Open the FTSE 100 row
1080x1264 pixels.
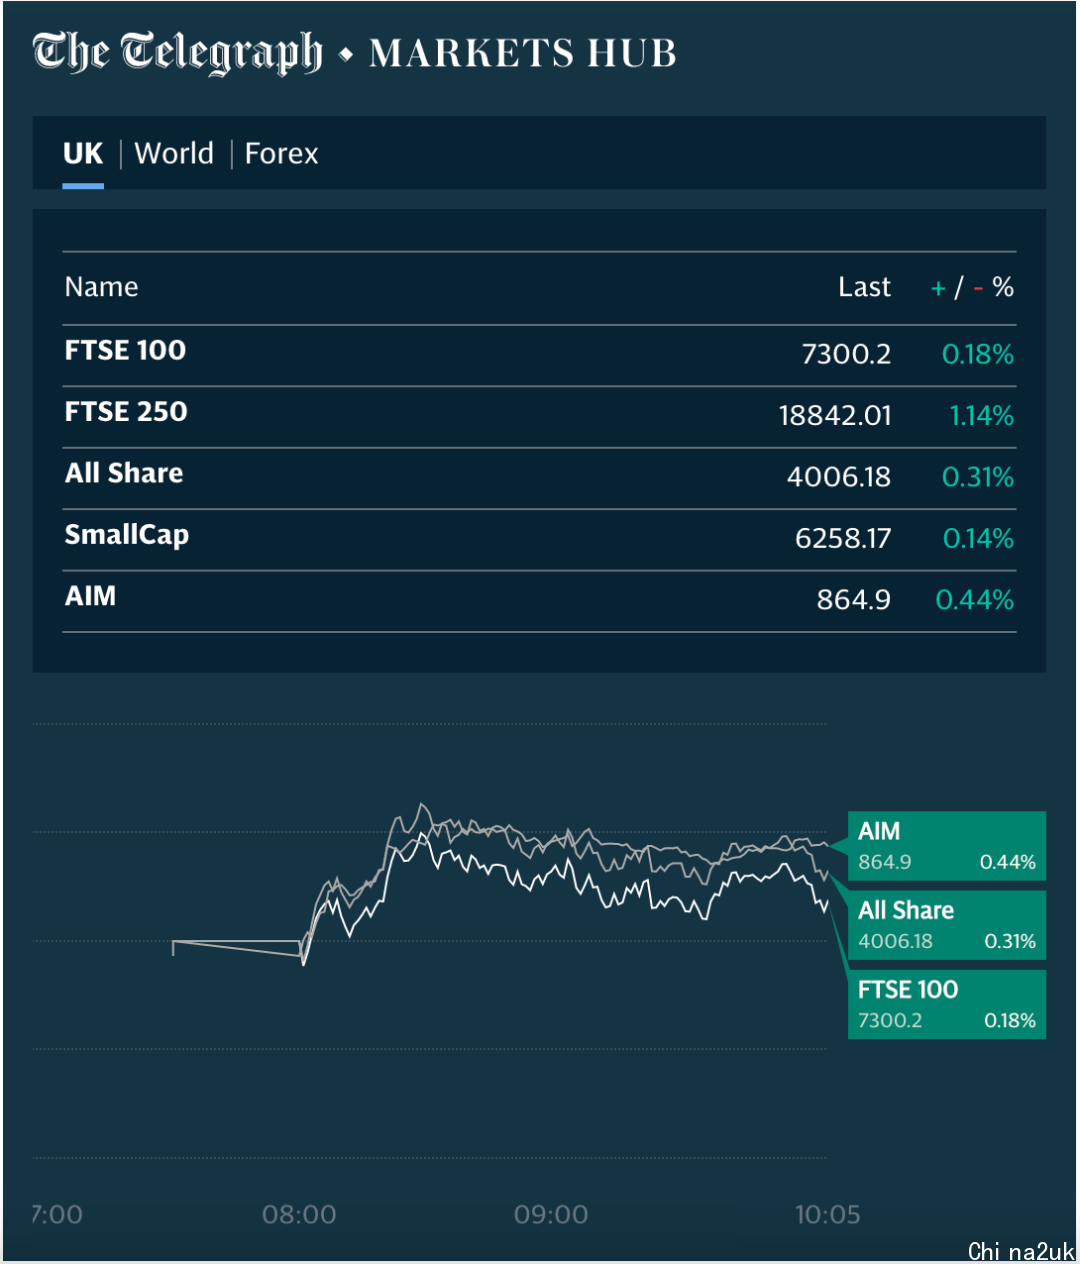coord(539,355)
